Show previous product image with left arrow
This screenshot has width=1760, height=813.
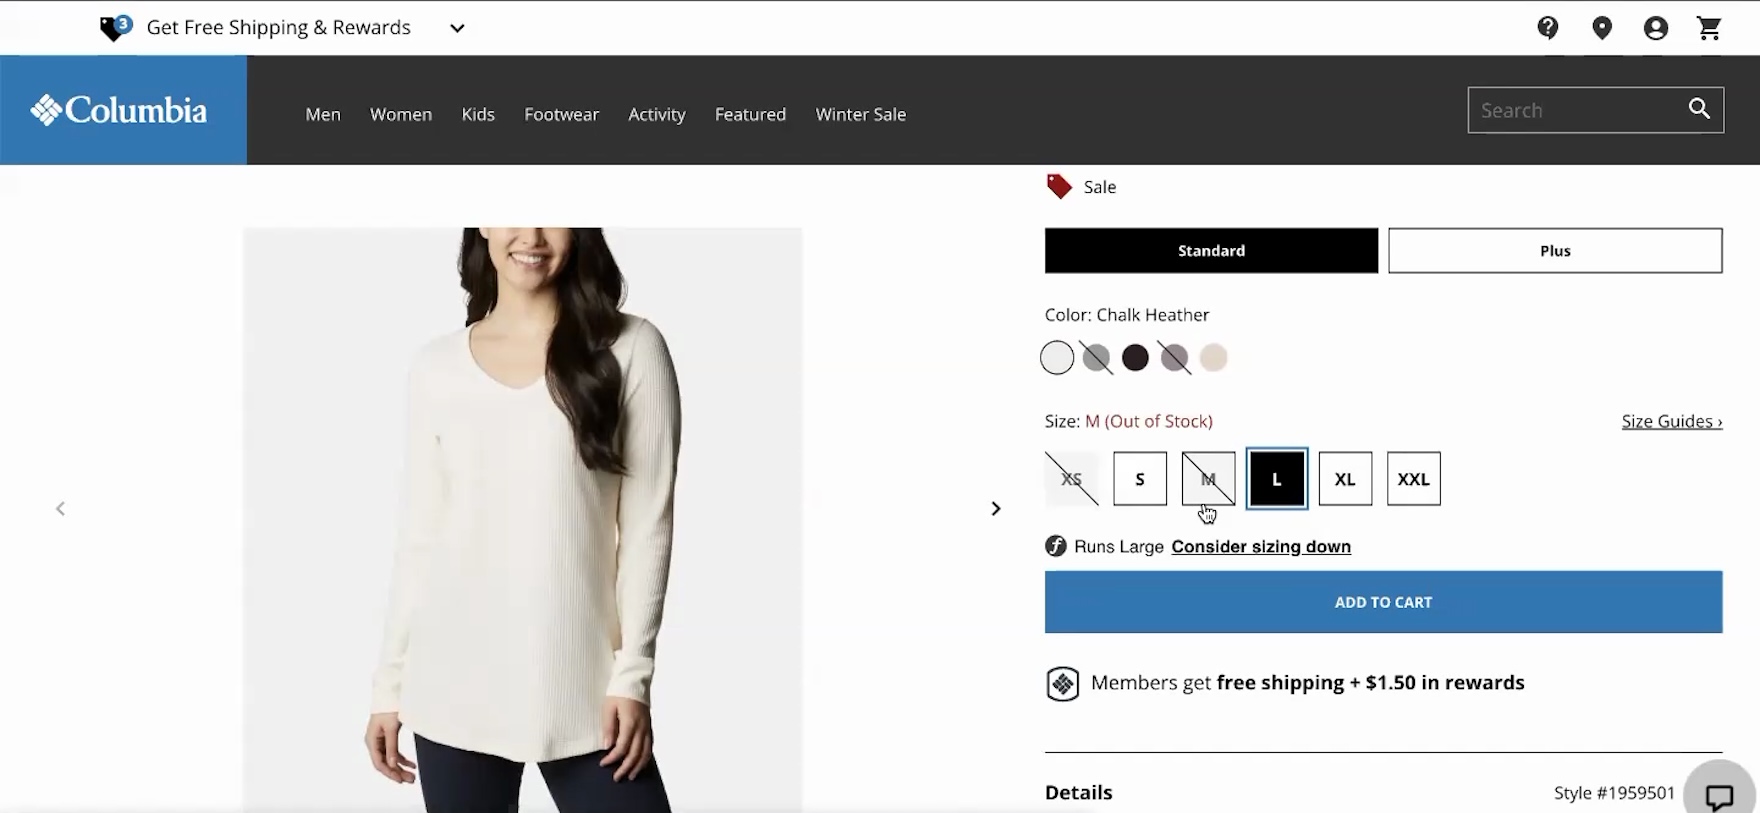tap(61, 509)
